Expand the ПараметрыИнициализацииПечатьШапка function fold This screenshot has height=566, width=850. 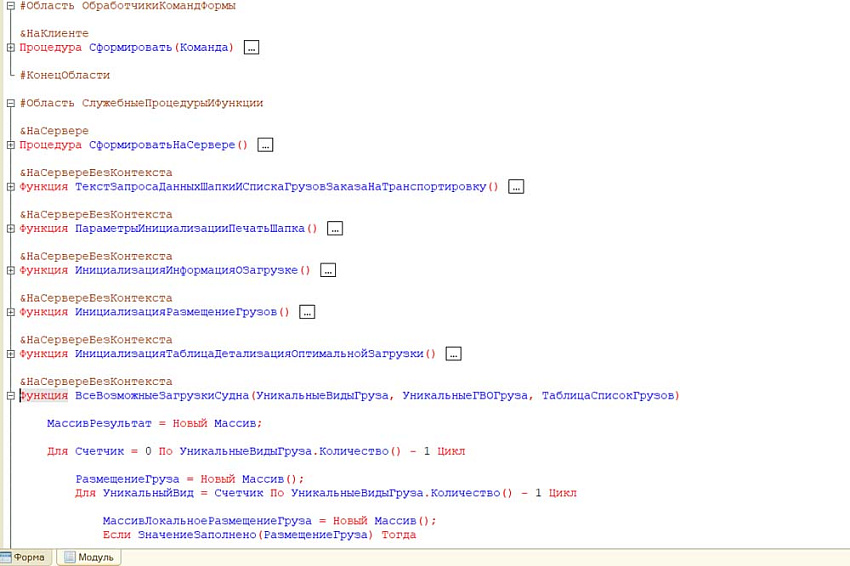10,228
